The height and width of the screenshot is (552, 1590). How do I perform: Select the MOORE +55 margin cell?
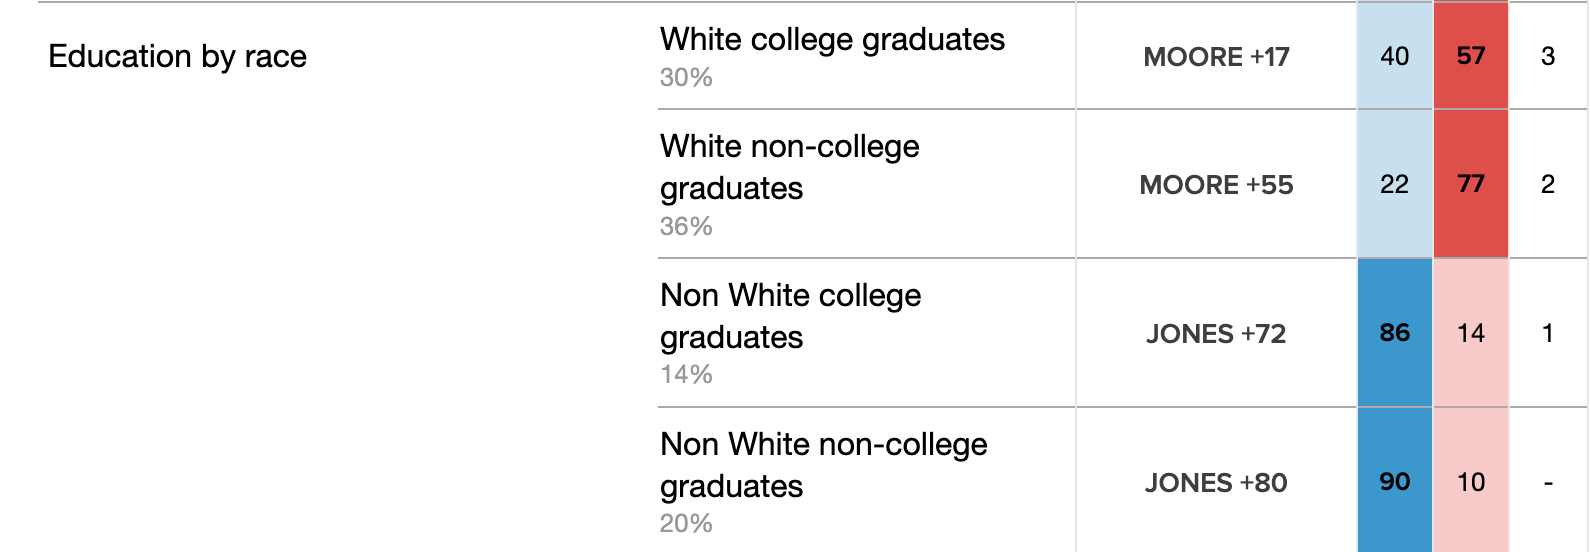[x=1216, y=185]
